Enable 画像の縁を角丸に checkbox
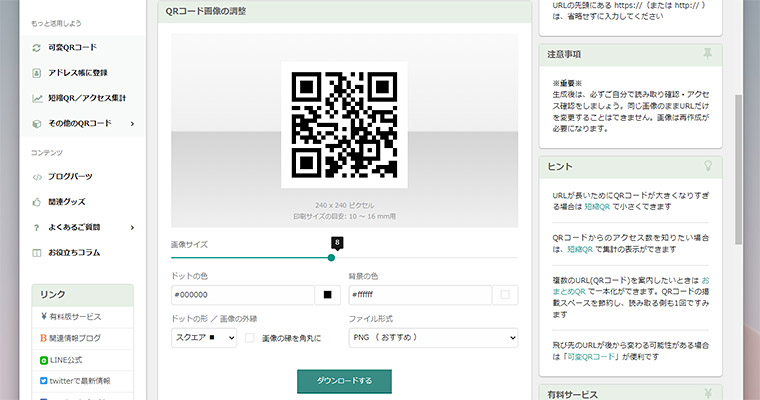Screen dimensions: 760x400 (250, 338)
